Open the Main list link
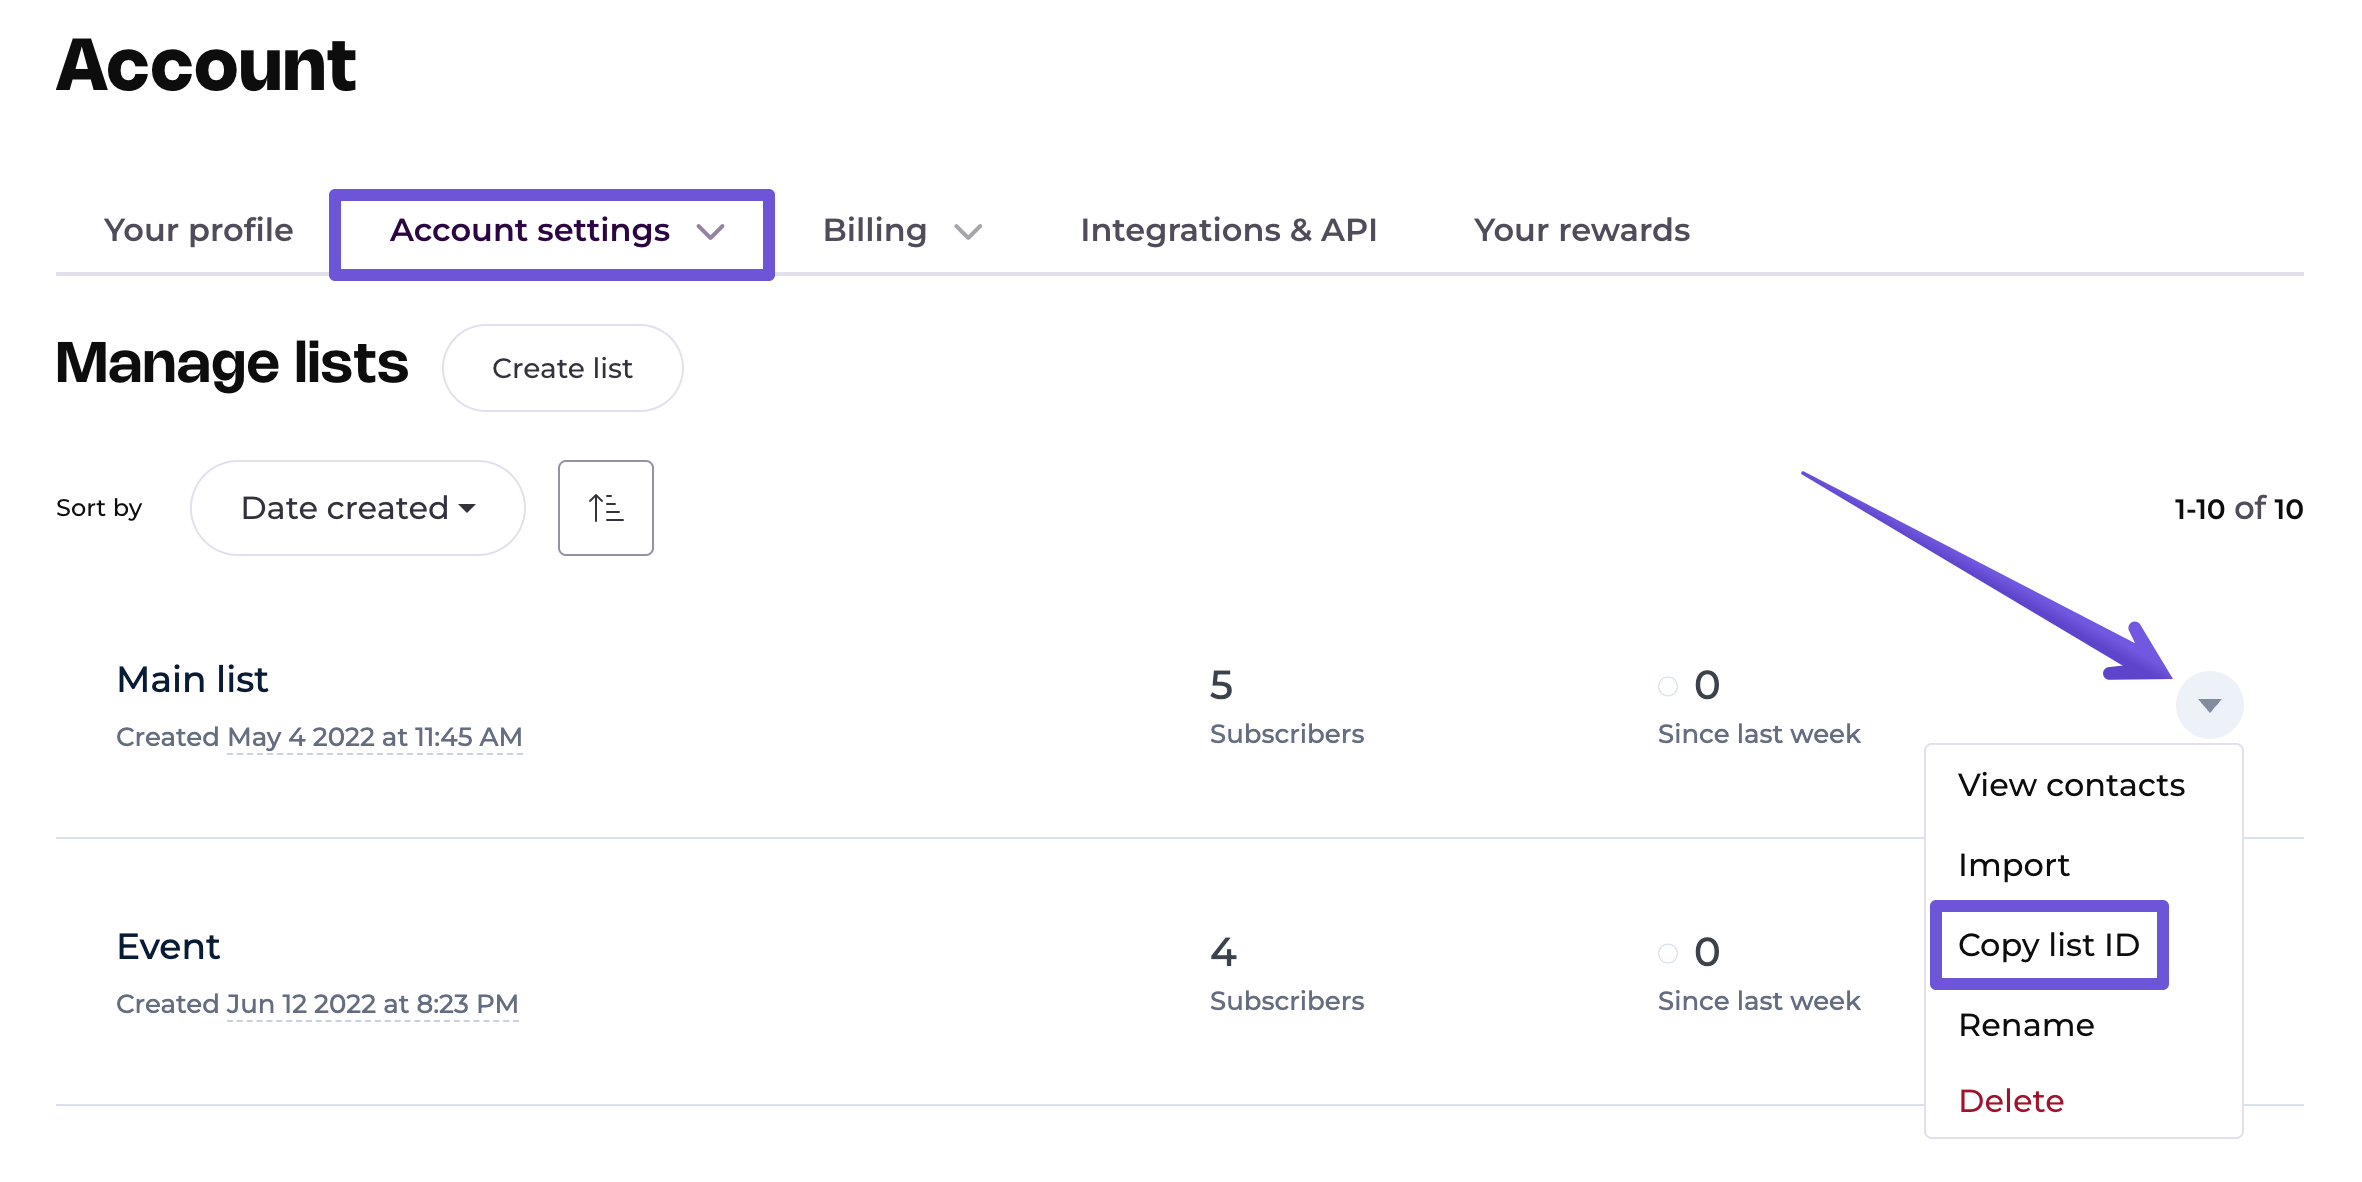The width and height of the screenshot is (2362, 1182). (192, 680)
